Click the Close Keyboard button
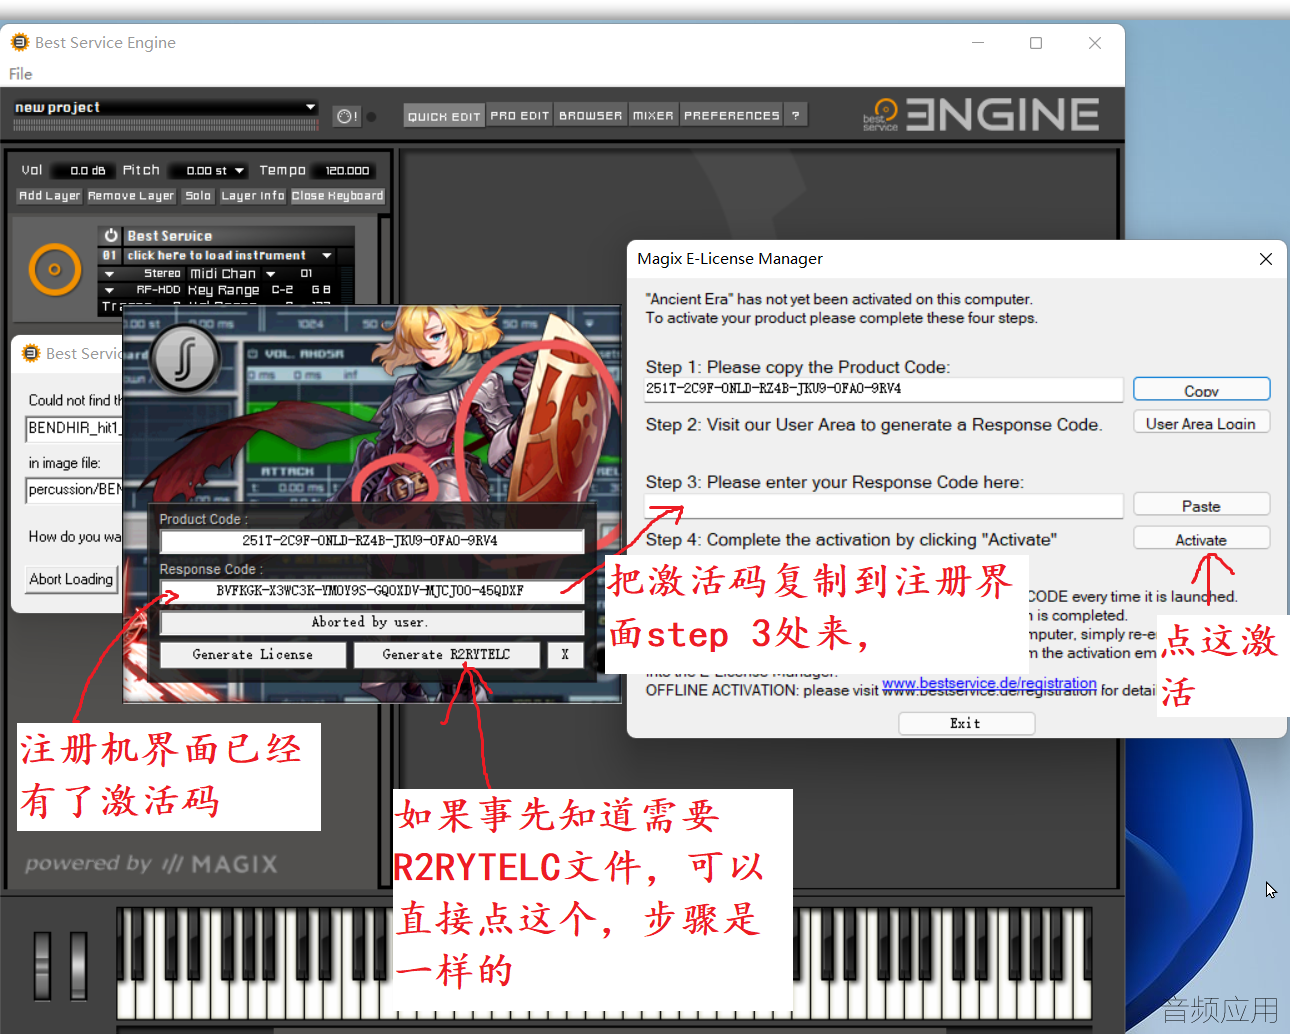The height and width of the screenshot is (1034, 1290). [x=338, y=196]
